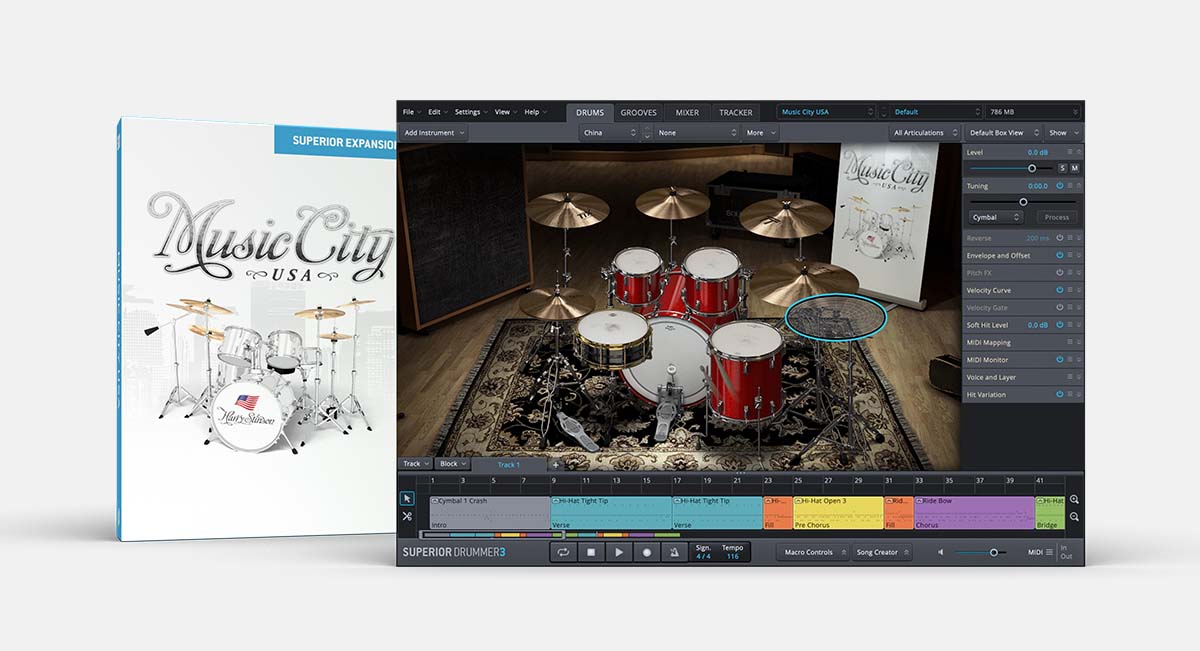Start playback with play button
1200x651 pixels.
pos(619,552)
